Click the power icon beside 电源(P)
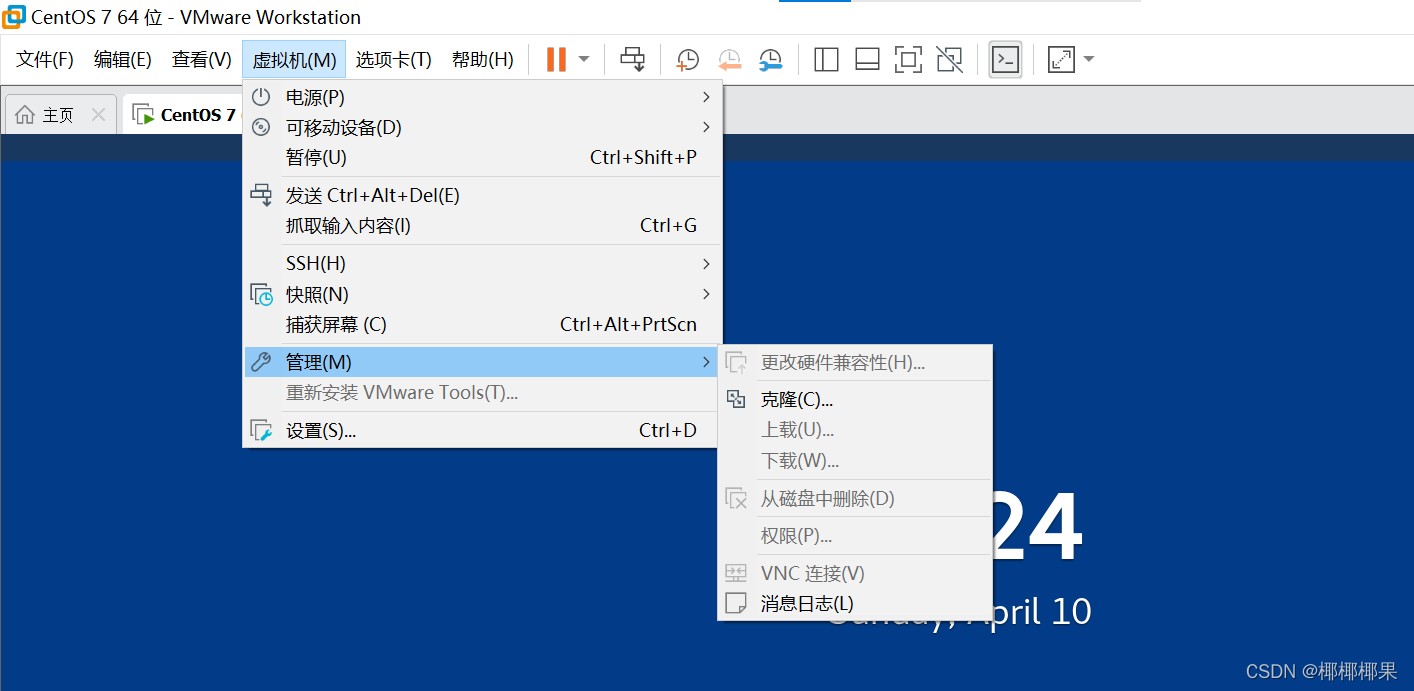This screenshot has height=691, width=1414. click(261, 97)
